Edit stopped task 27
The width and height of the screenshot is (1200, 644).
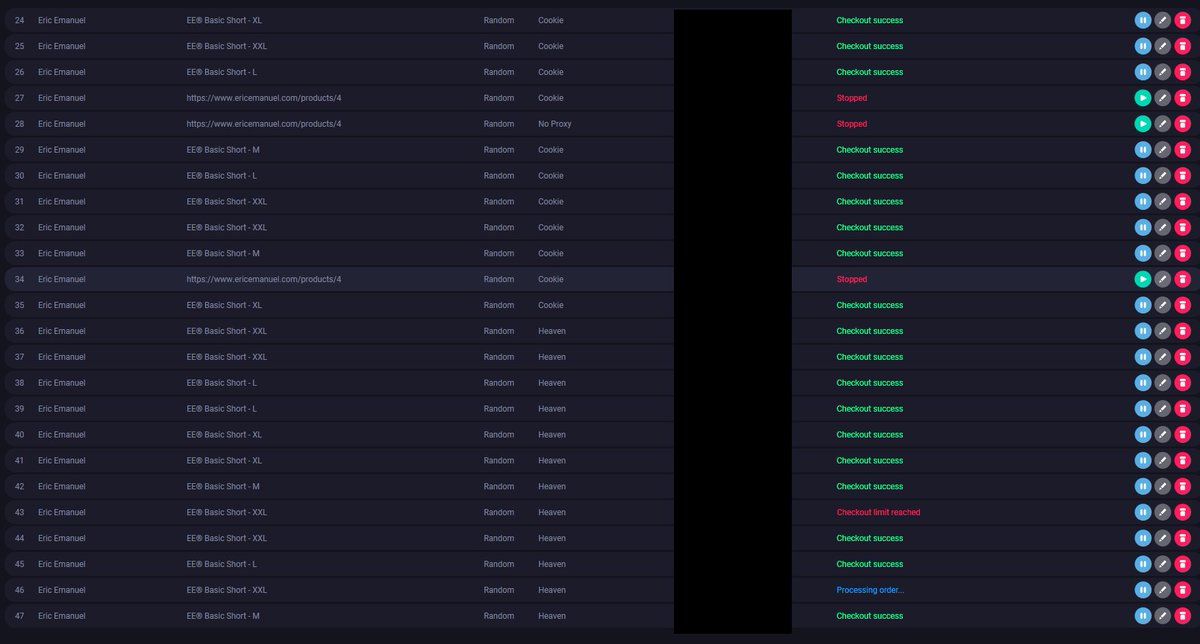tap(1162, 98)
